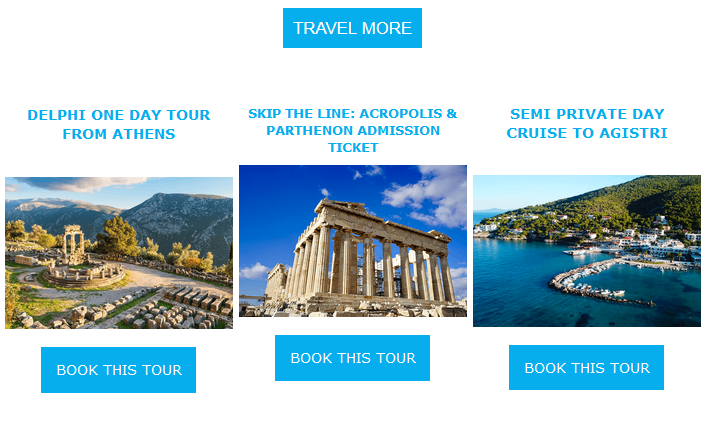Select the Agistri harbor photo
Screen dimensions: 708x430
pos(586,251)
